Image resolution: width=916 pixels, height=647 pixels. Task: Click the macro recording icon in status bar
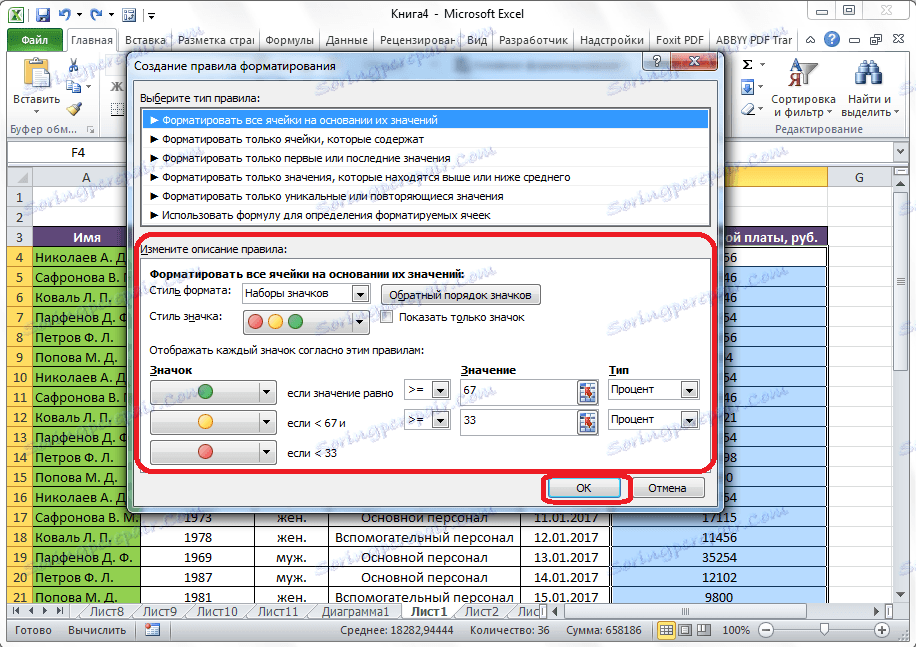coord(152,629)
